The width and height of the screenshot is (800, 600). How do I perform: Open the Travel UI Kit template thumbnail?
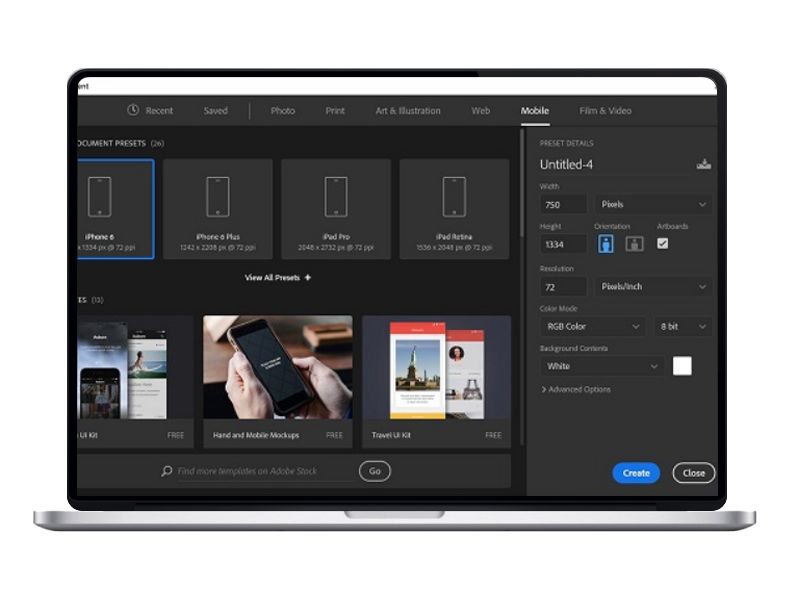[x=436, y=370]
